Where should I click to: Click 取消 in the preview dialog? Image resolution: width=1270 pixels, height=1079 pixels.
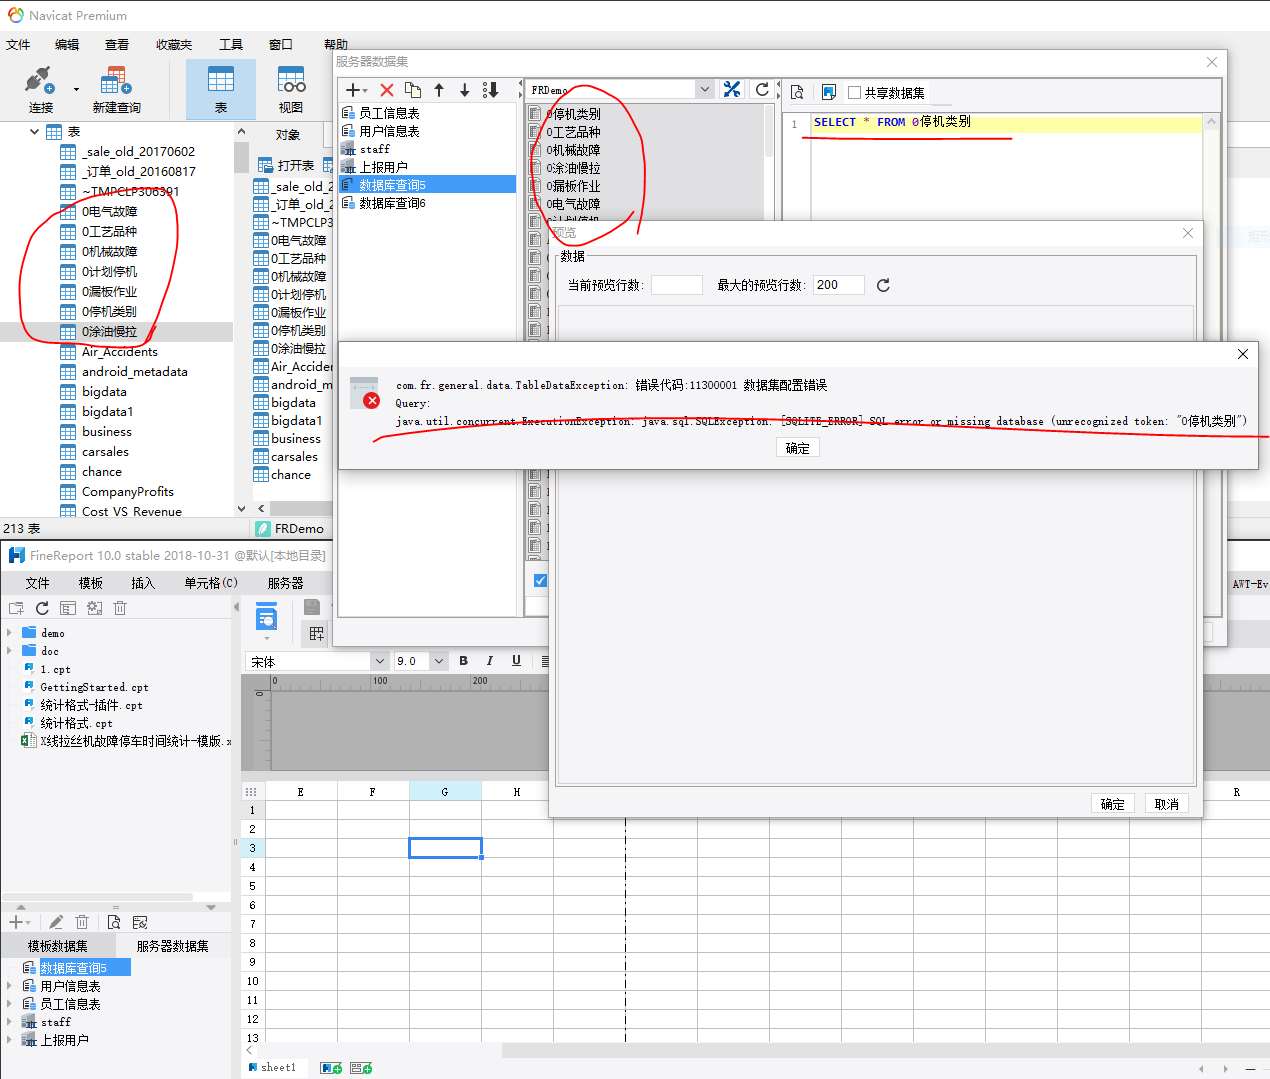coord(1166,804)
